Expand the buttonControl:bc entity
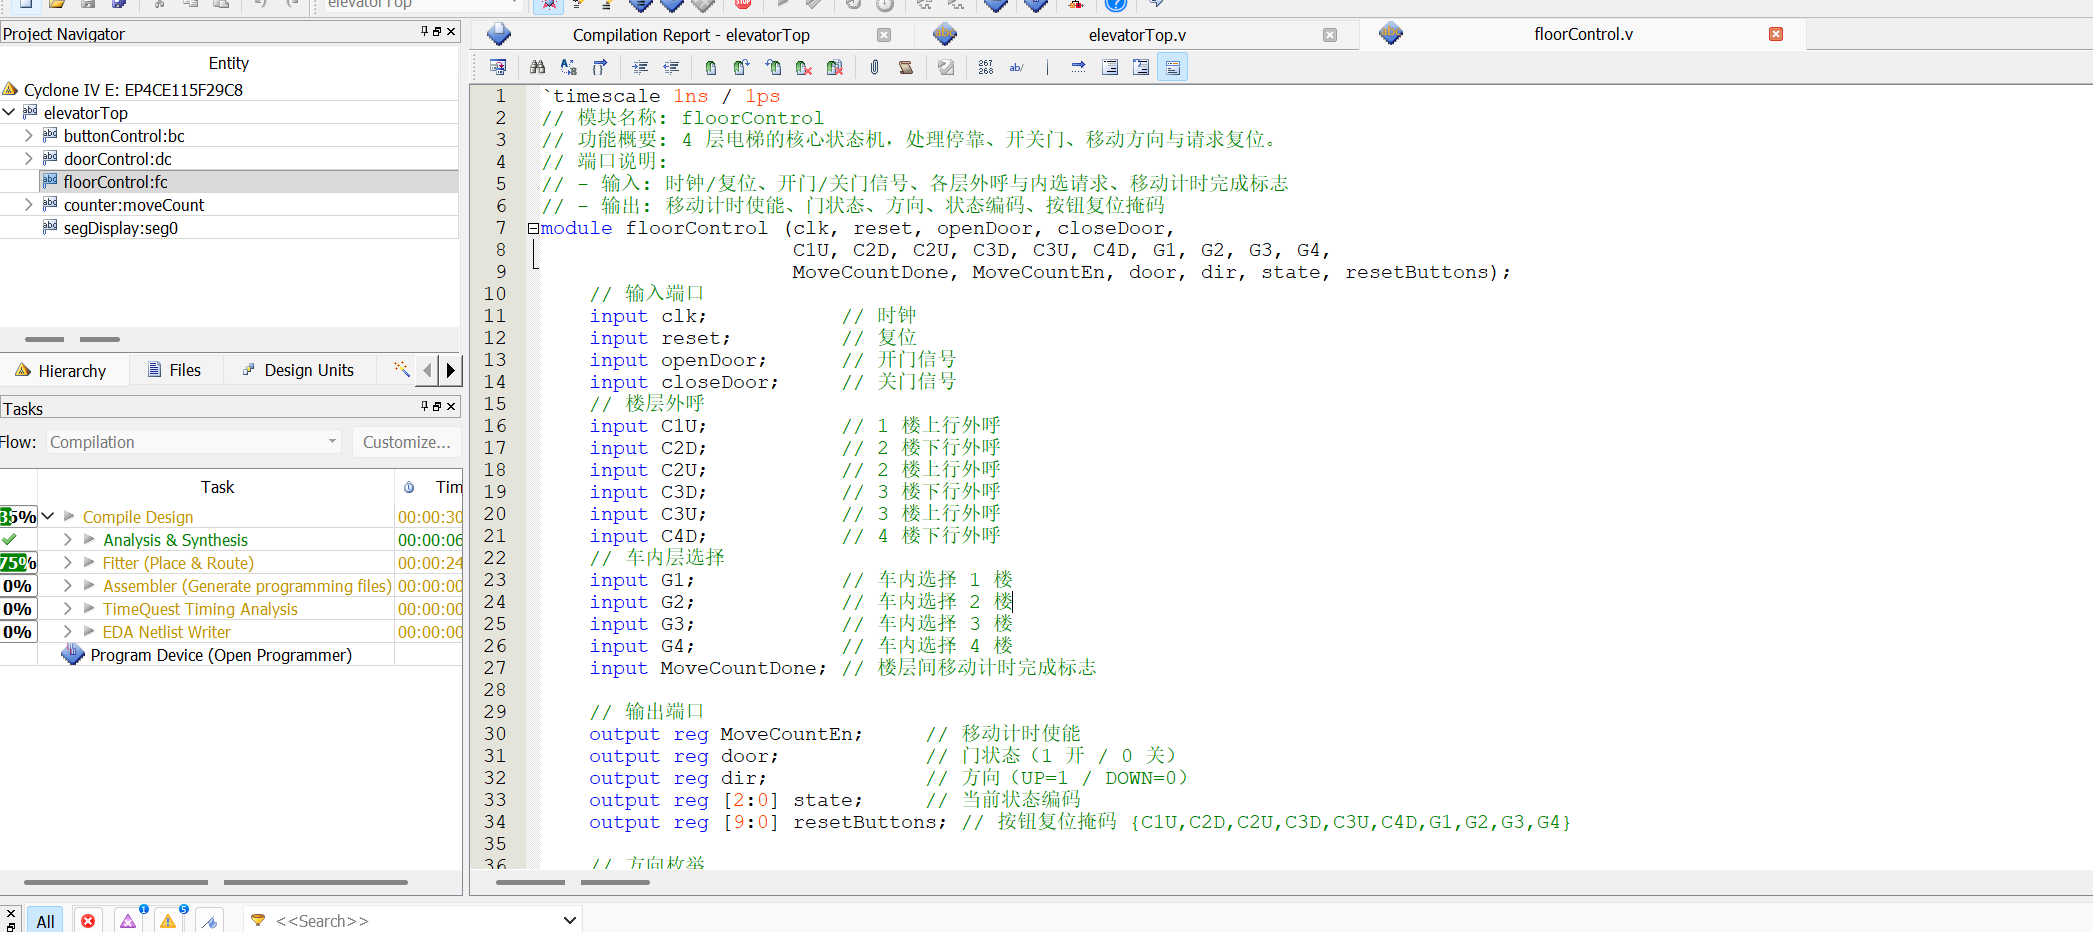 coord(28,135)
